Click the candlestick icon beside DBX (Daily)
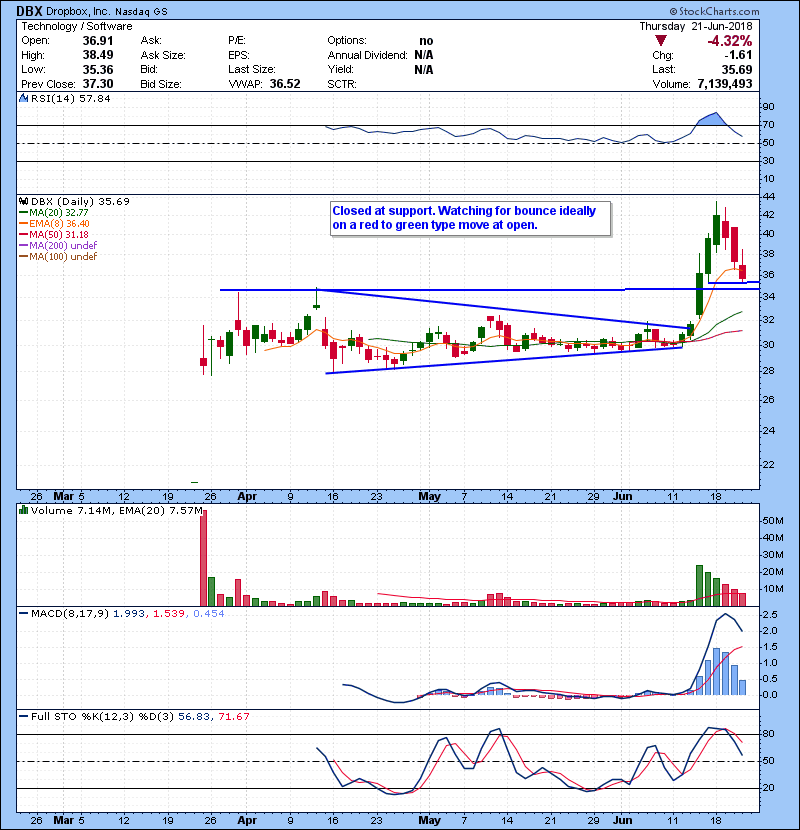Screen dimensions: 800x830 [x=24, y=201]
